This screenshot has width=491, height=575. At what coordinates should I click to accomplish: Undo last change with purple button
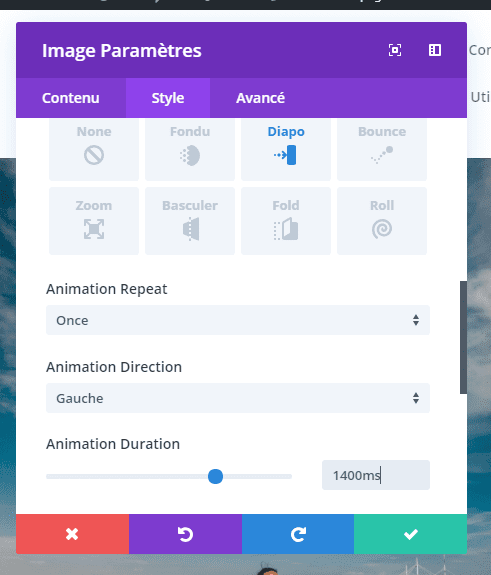pos(186,534)
